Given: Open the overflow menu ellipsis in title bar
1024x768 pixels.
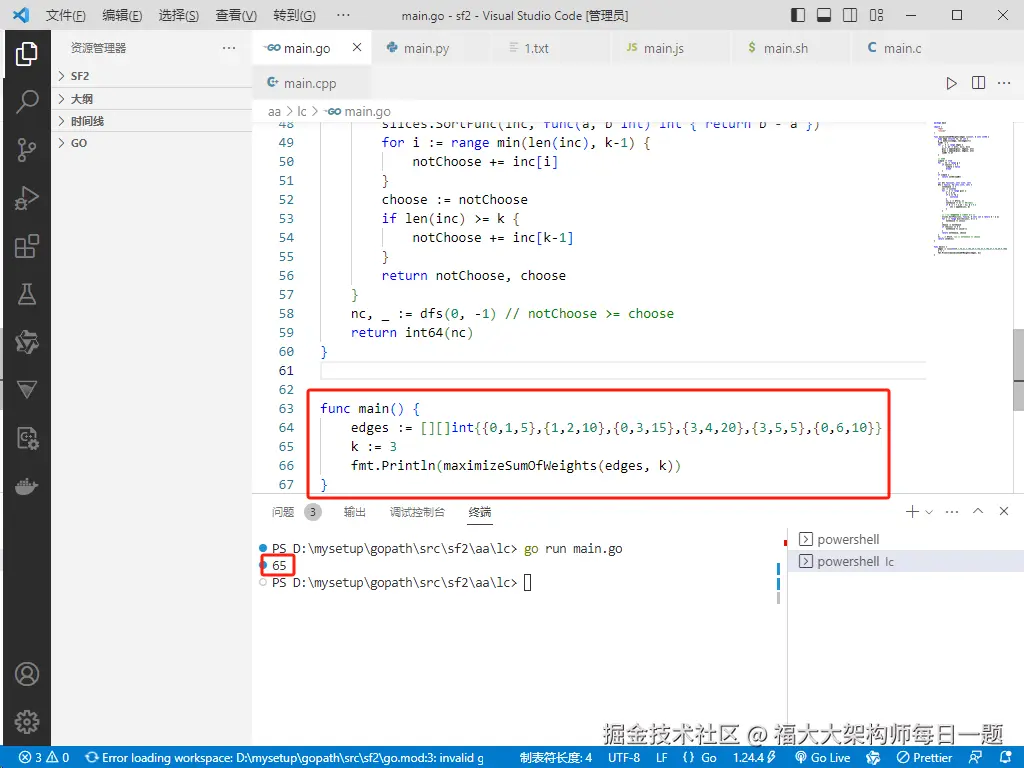Looking at the screenshot, I should click(x=343, y=15).
